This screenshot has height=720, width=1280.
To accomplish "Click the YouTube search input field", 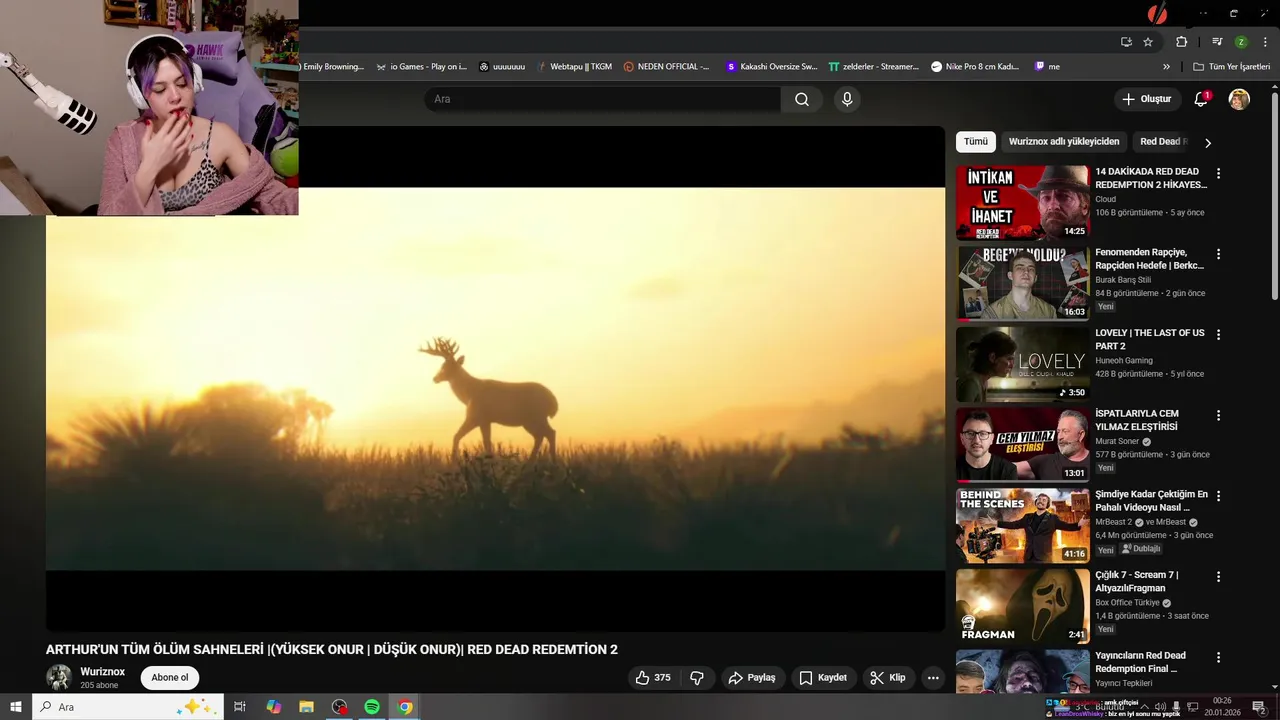I will tap(603, 99).
